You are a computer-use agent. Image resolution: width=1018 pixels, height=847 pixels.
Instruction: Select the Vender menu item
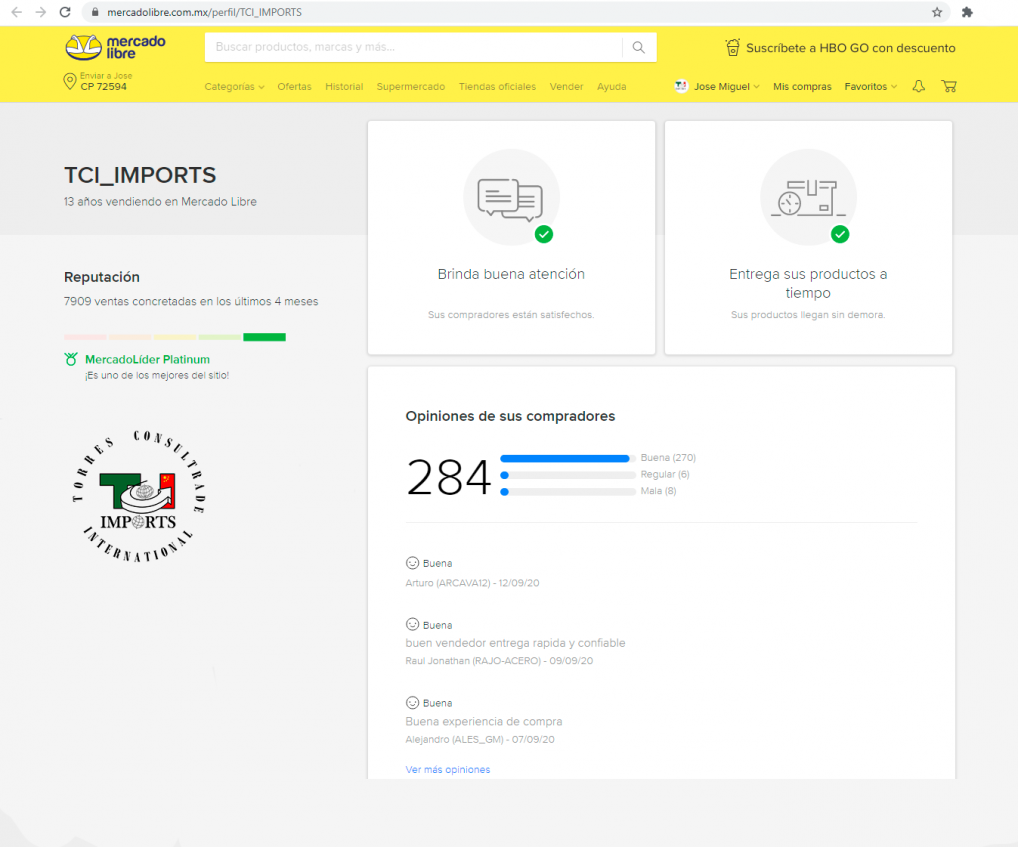(566, 86)
